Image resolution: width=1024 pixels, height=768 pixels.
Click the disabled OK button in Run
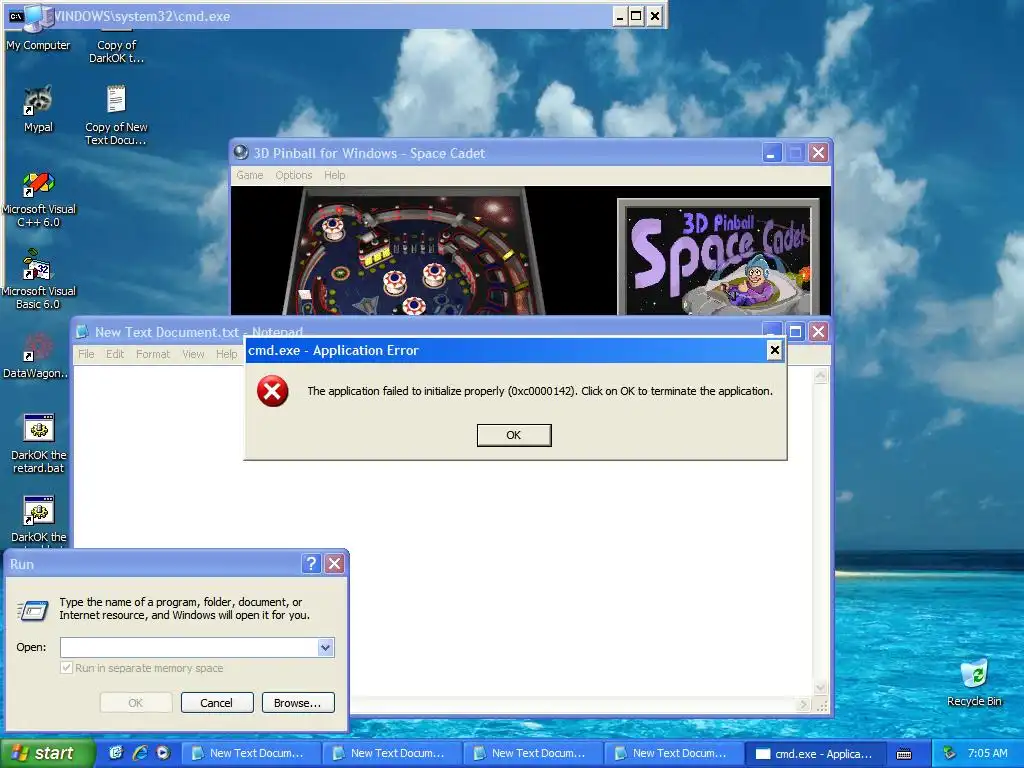(136, 703)
